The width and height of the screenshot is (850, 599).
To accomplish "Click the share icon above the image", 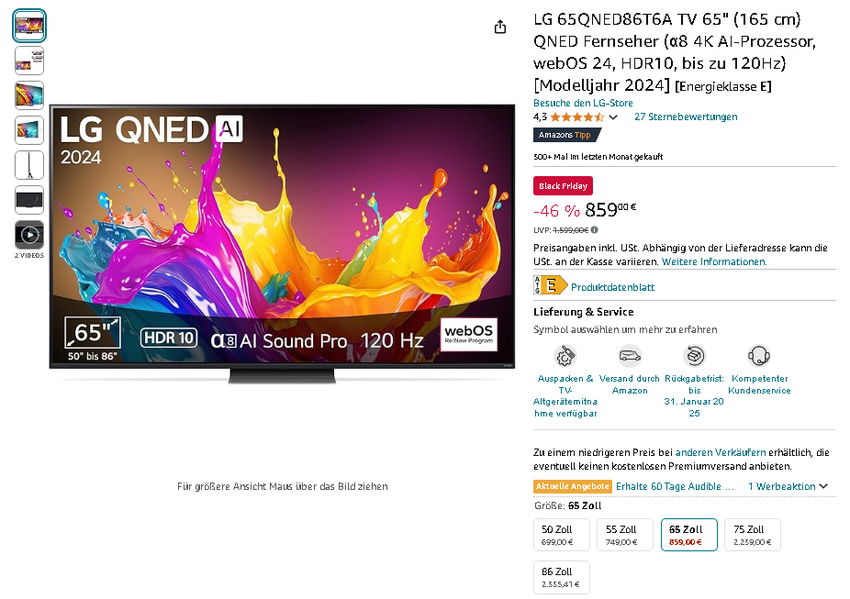I will [500, 28].
